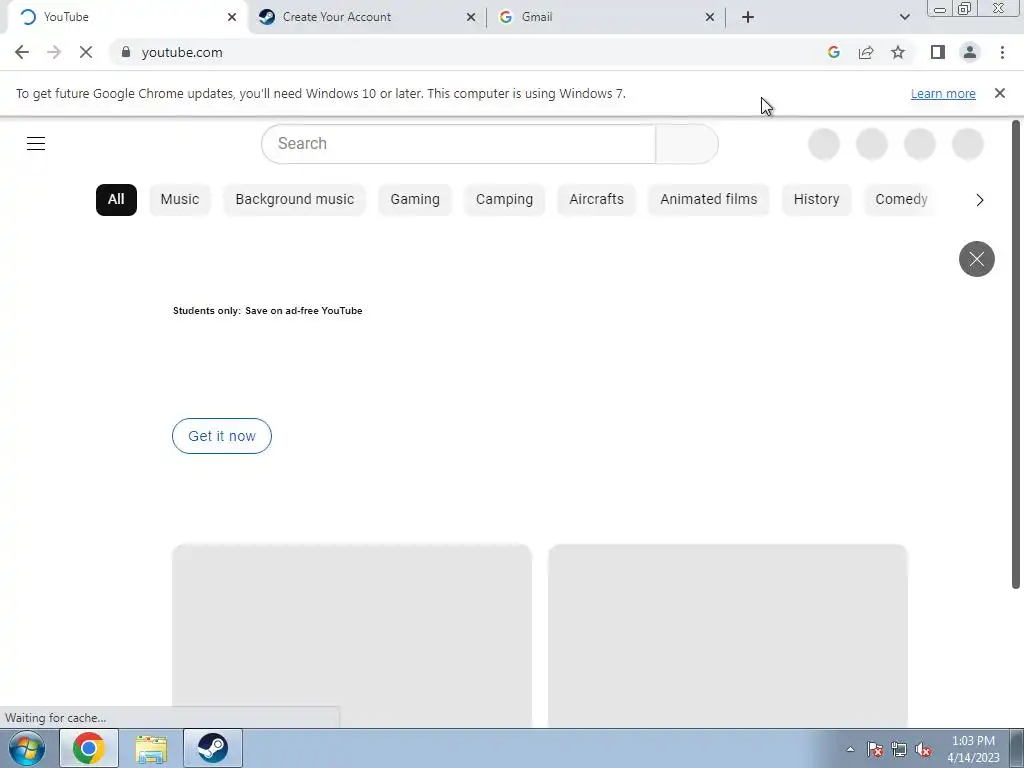
Task: Choose the Camping chip
Action: pos(504,199)
